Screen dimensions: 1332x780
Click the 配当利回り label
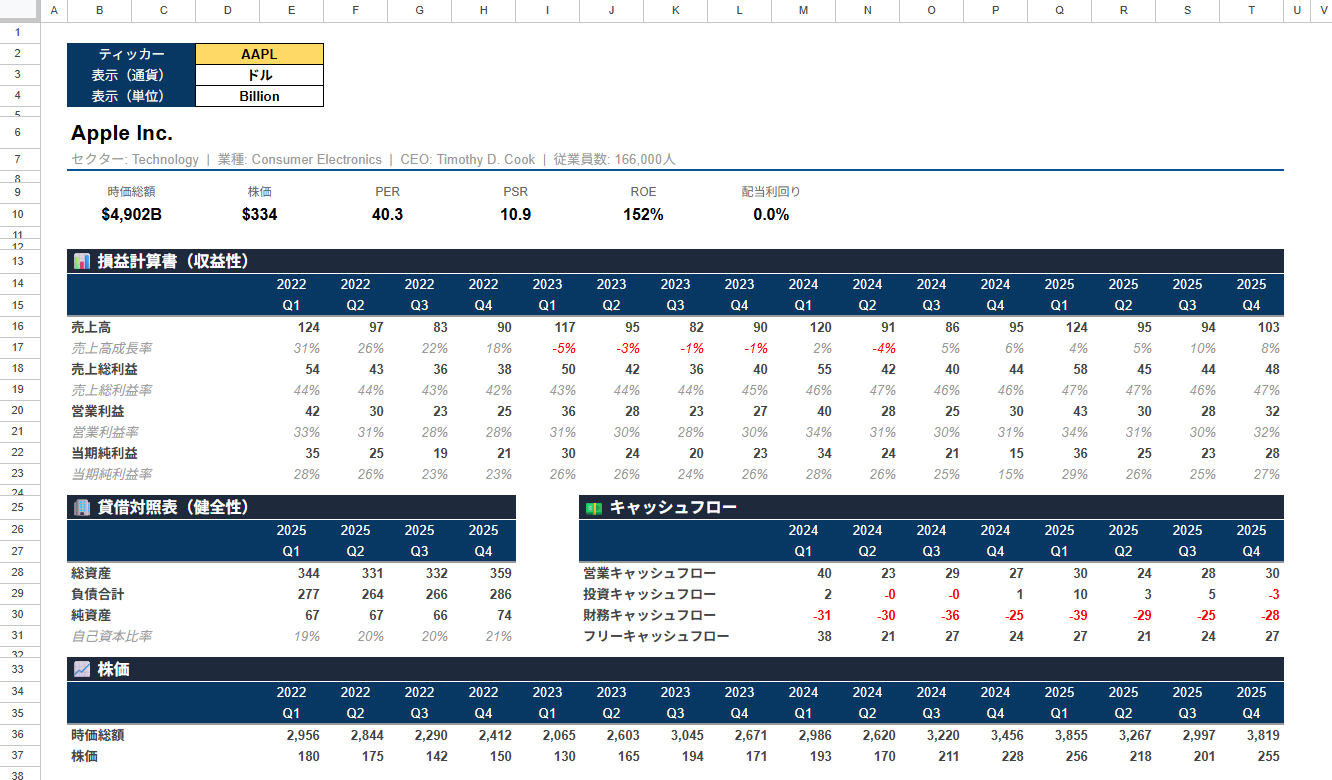772,191
